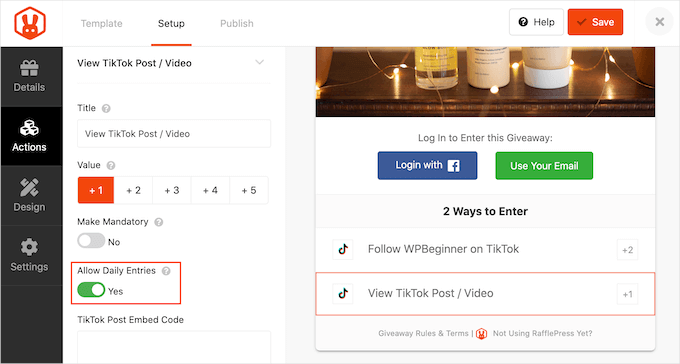680x364 pixels.
Task: Open the Actions sidebar panel
Action: click(29, 136)
